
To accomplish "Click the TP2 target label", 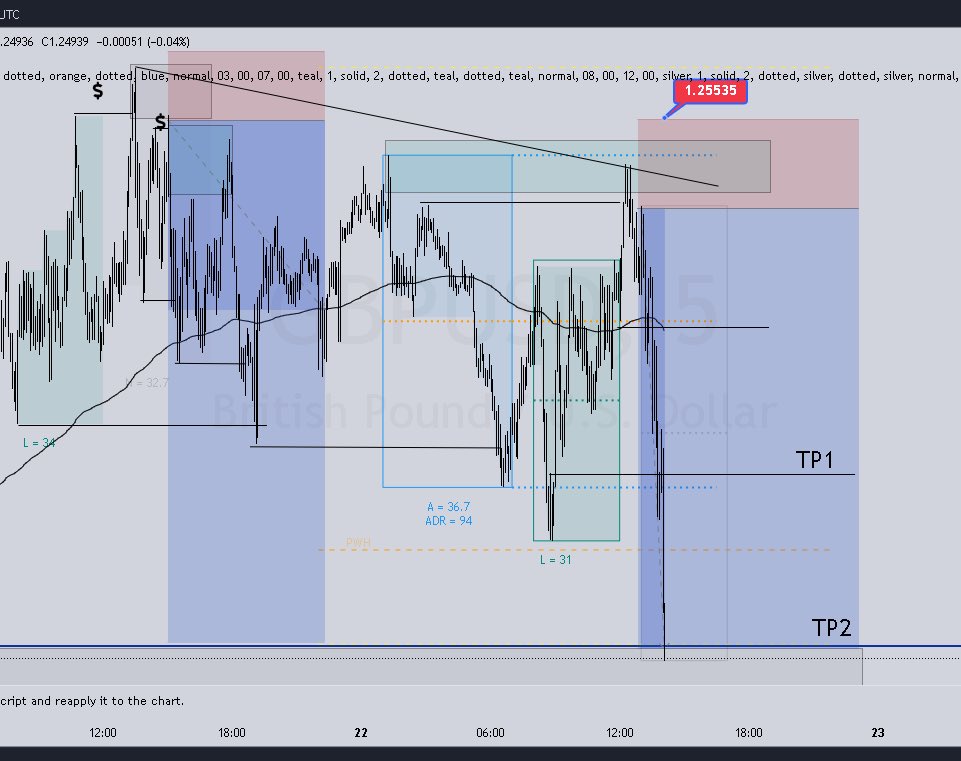I will pyautogui.click(x=831, y=628).
